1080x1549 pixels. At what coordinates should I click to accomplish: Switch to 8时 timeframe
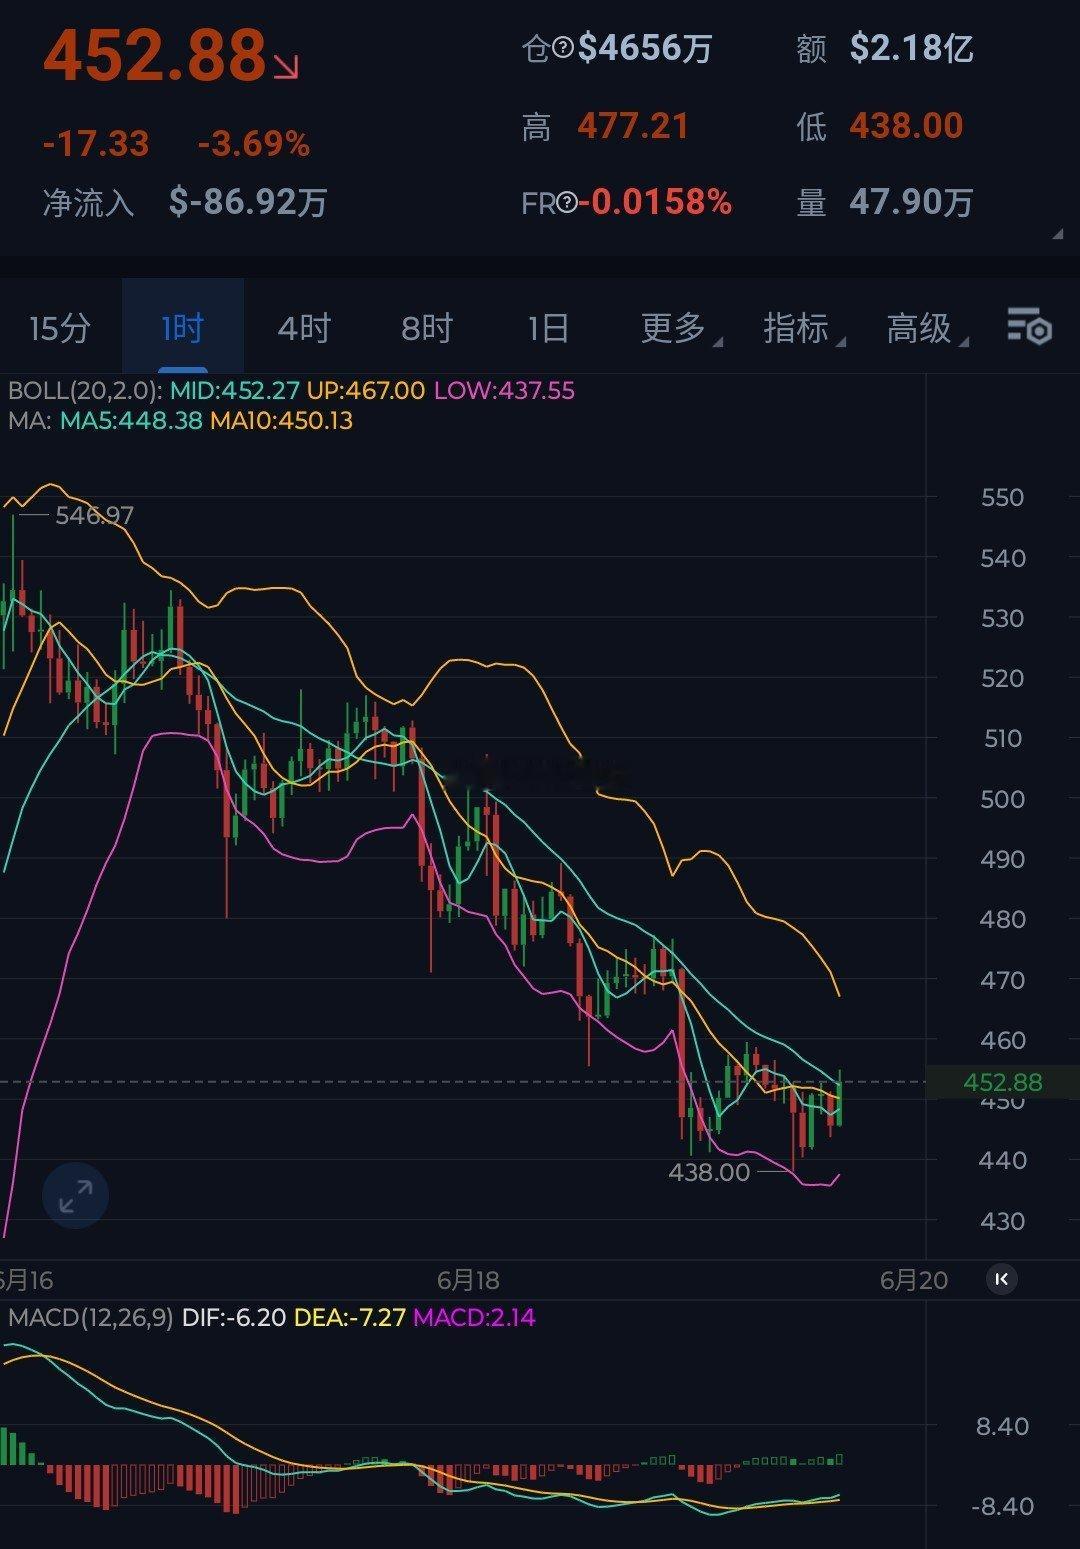pos(427,327)
